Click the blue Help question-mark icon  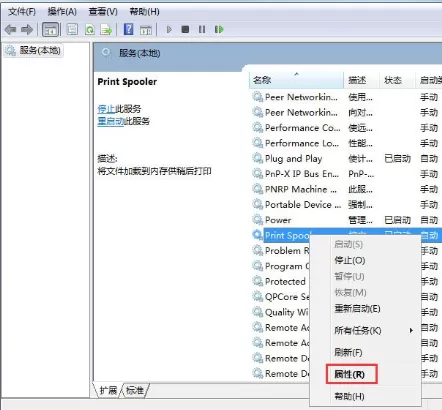128,29
